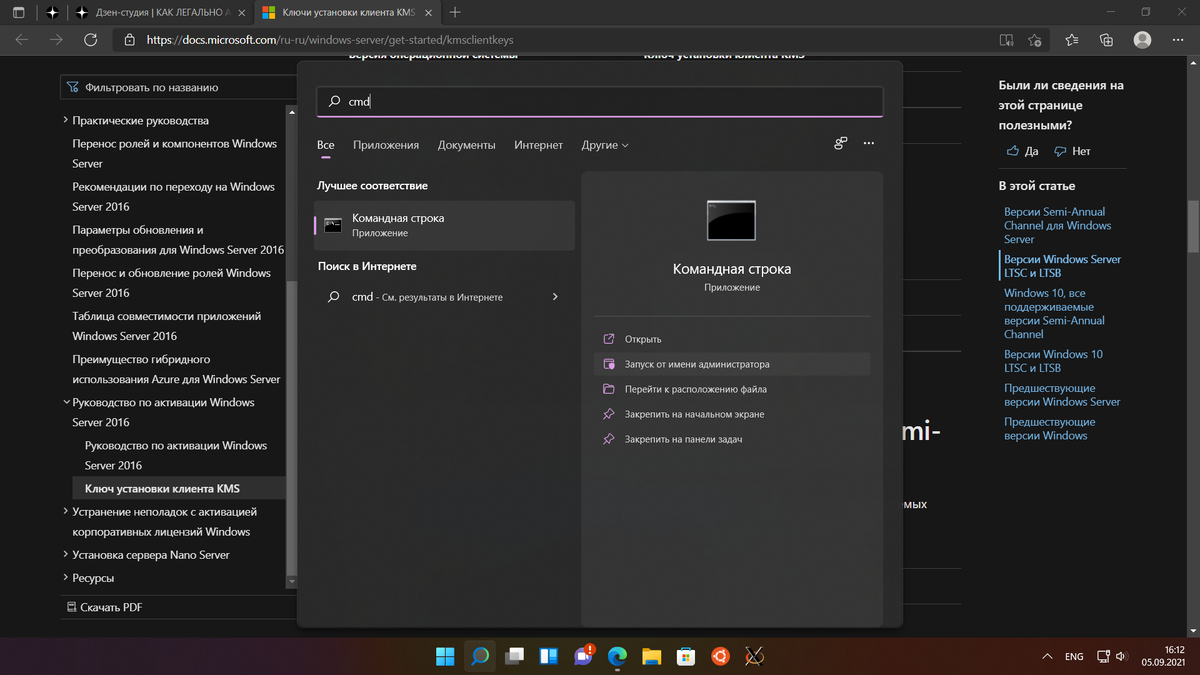Click the Фильтровать по названию filter box
Viewport: 1200px width, 675px height.
178,87
